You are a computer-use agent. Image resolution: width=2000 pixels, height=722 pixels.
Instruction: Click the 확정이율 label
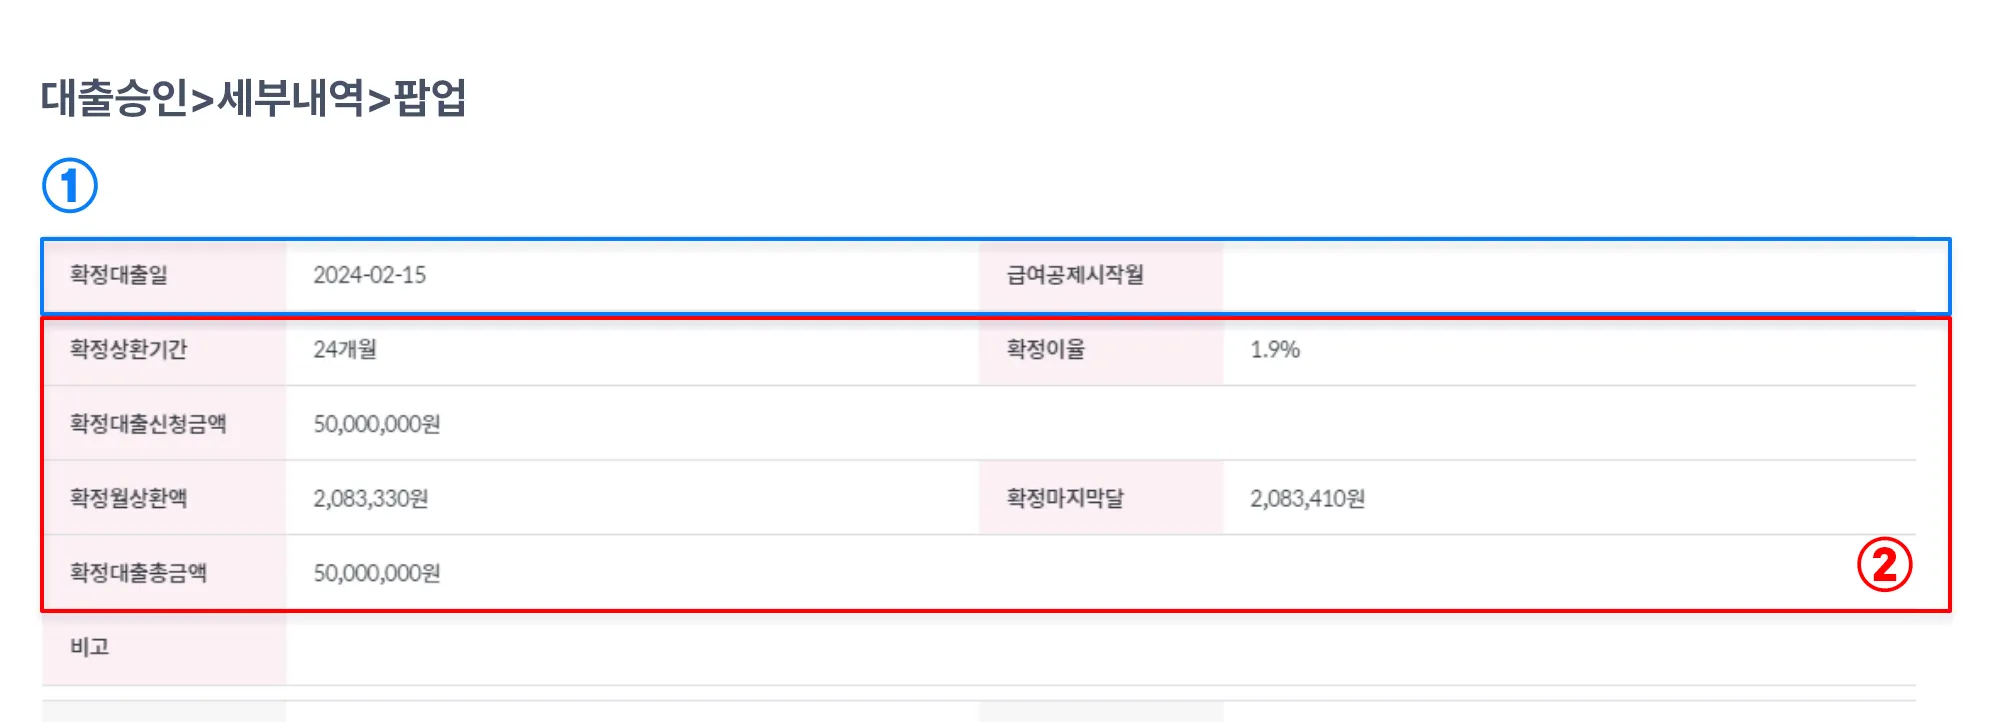[1045, 349]
